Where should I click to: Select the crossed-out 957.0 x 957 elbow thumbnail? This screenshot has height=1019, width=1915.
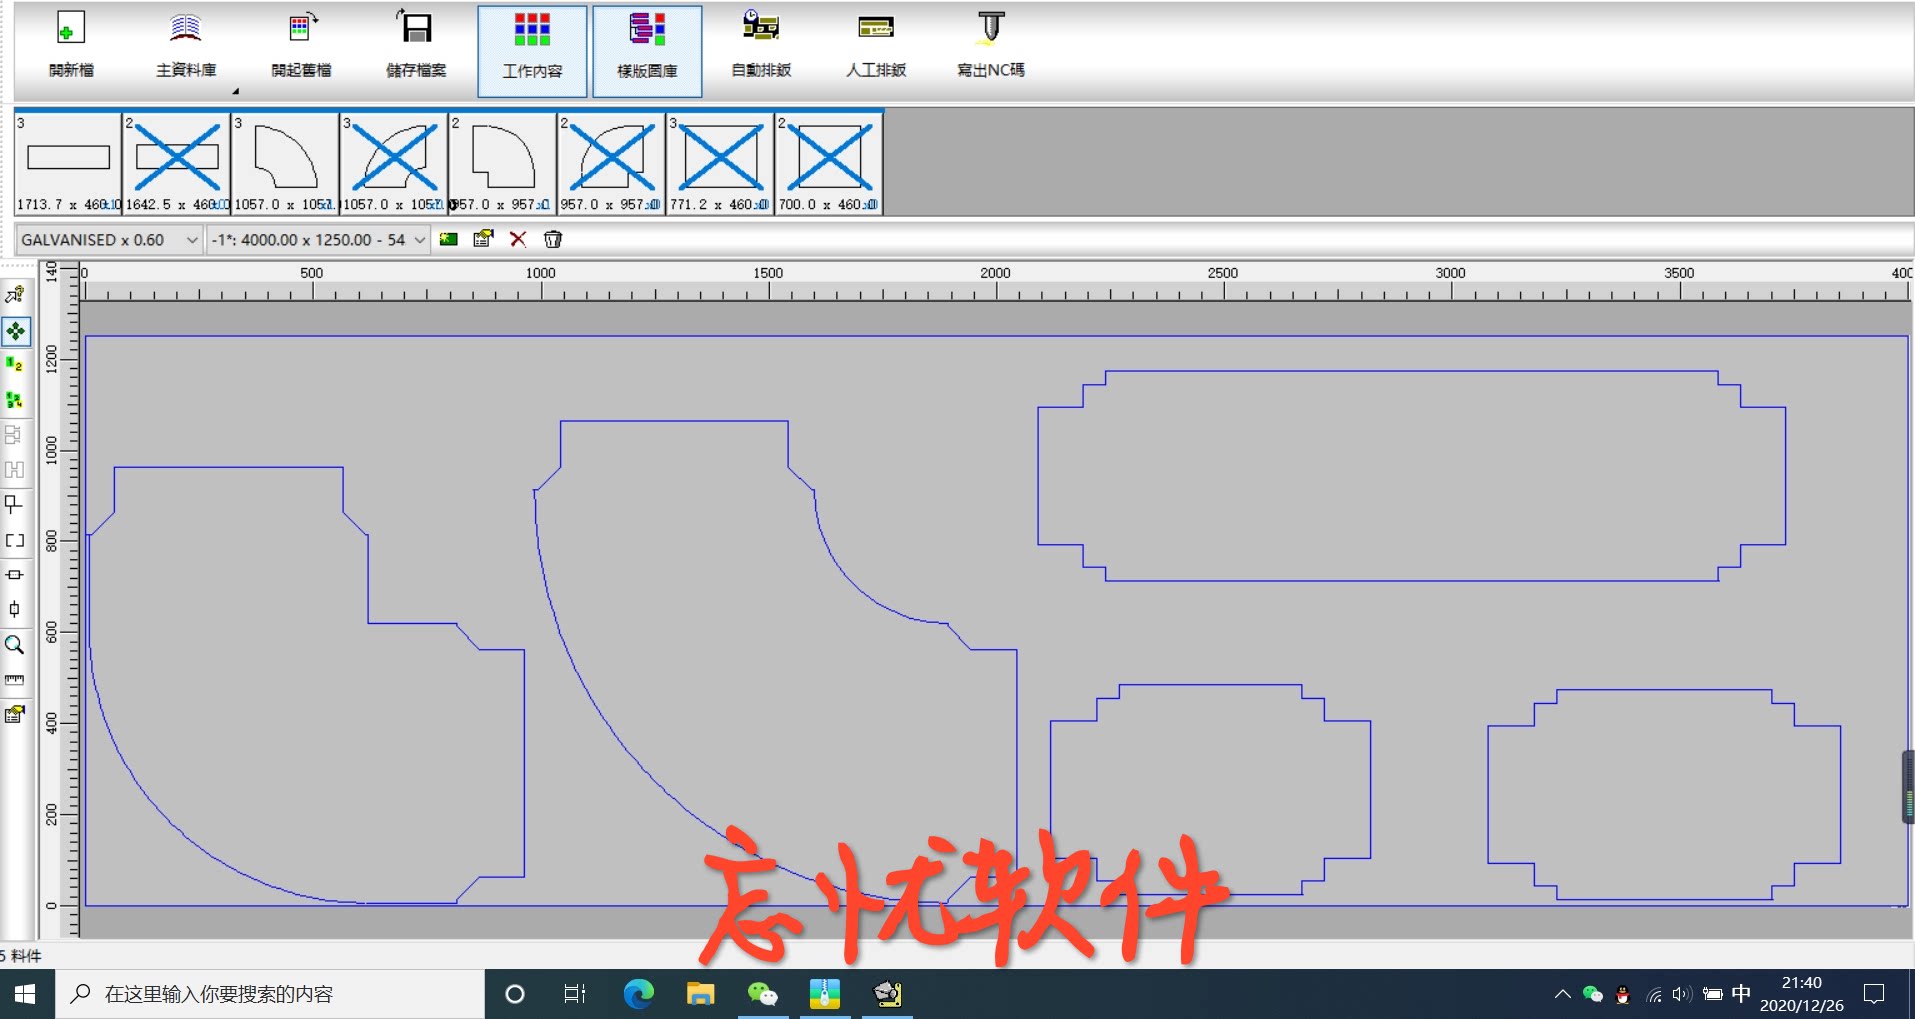(612, 163)
